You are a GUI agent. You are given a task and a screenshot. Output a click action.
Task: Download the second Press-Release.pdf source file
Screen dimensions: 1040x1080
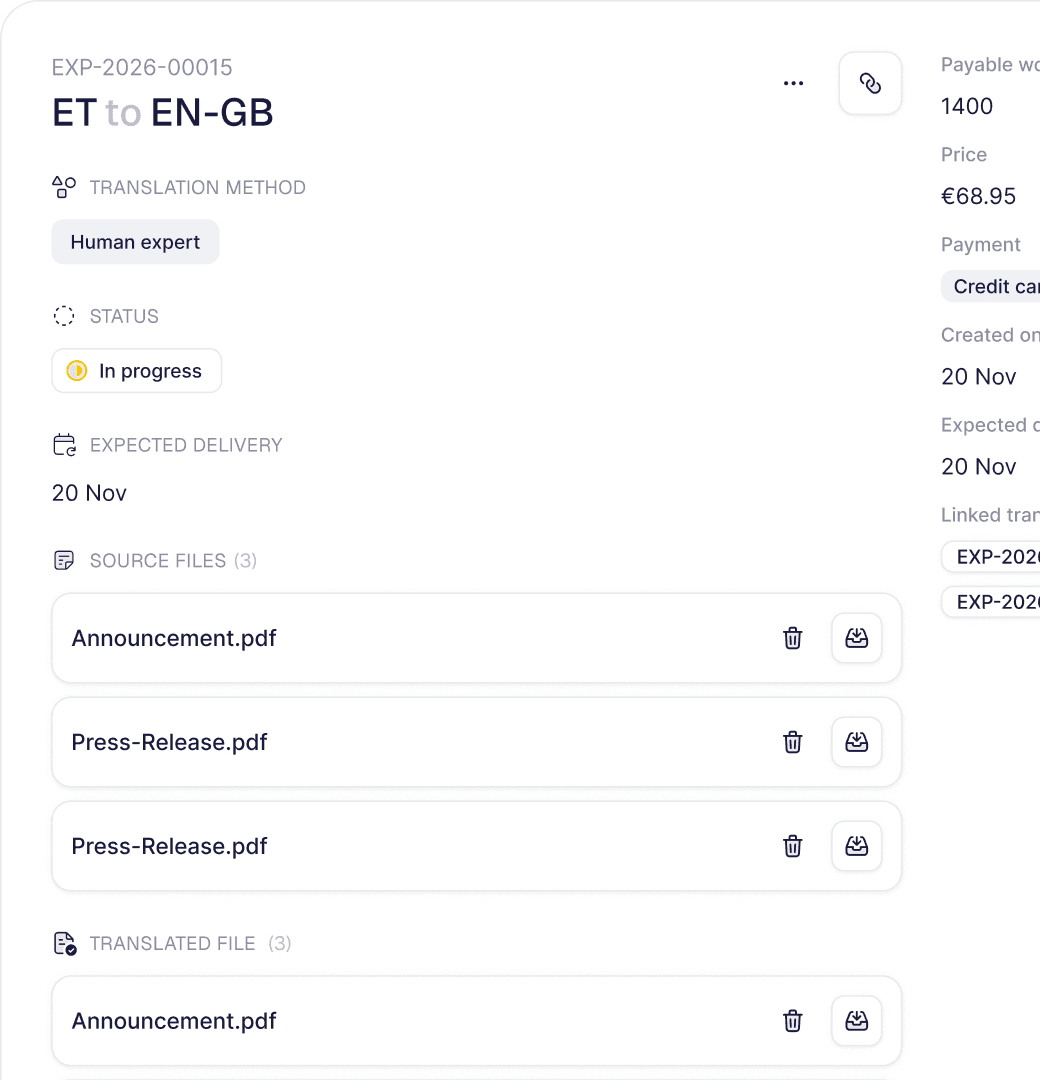857,847
